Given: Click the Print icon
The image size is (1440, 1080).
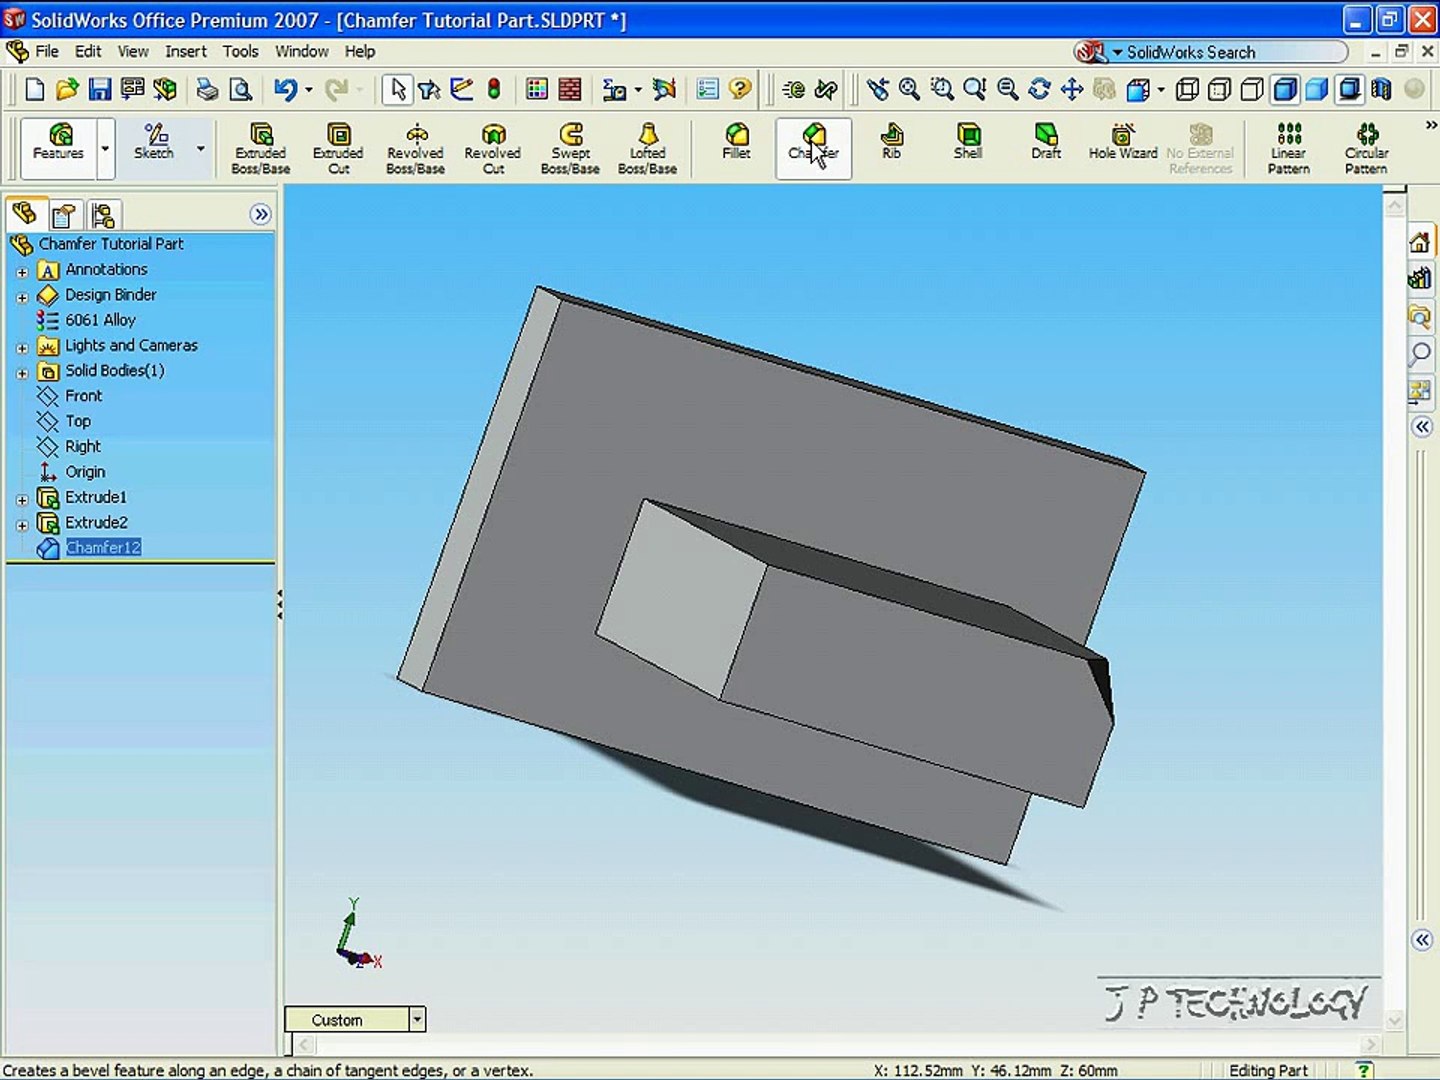Looking at the screenshot, I should [x=207, y=90].
